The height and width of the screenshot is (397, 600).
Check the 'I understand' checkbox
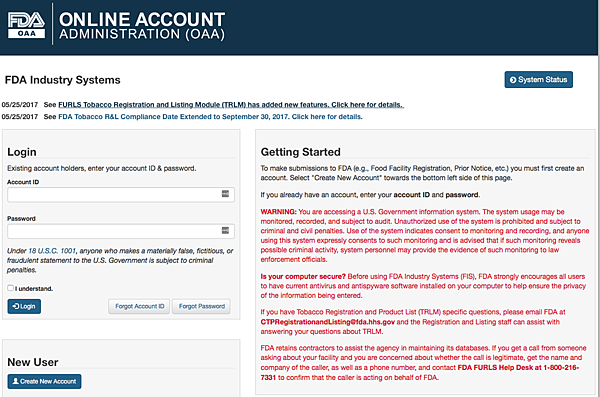click(x=10, y=288)
